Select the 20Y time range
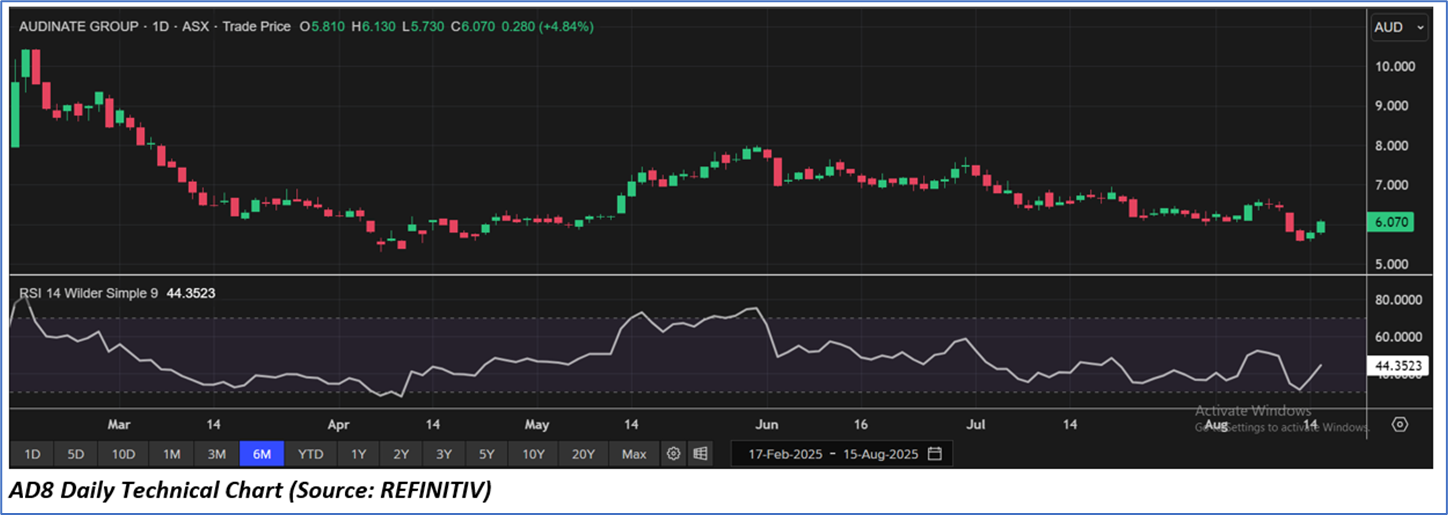1448x515 pixels. 583,454
